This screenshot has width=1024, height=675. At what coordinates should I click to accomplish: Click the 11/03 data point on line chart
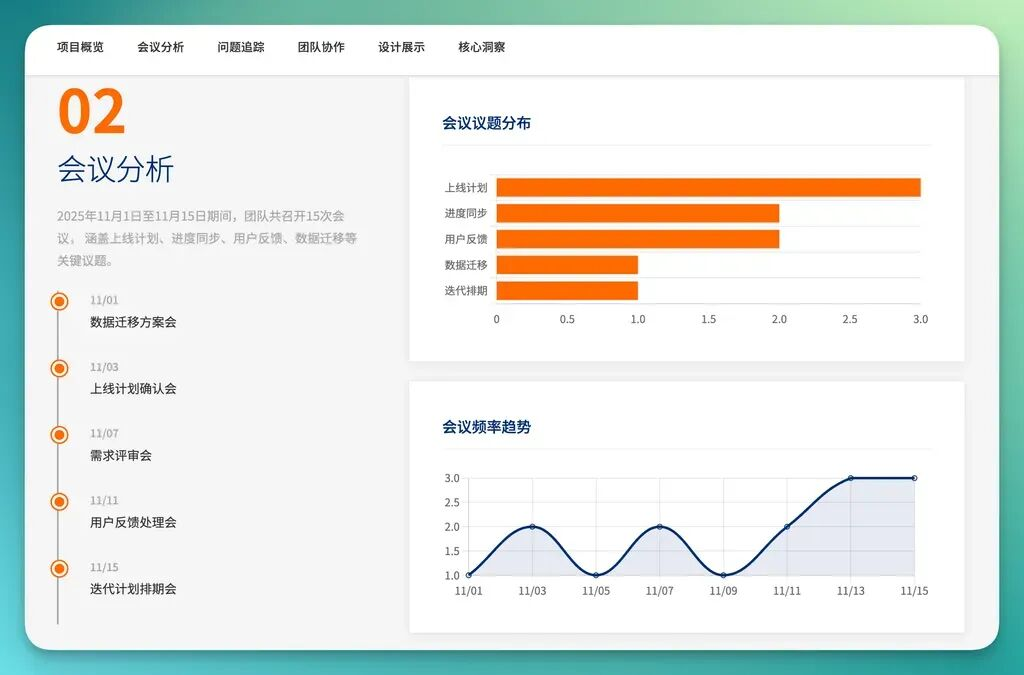pos(532,526)
